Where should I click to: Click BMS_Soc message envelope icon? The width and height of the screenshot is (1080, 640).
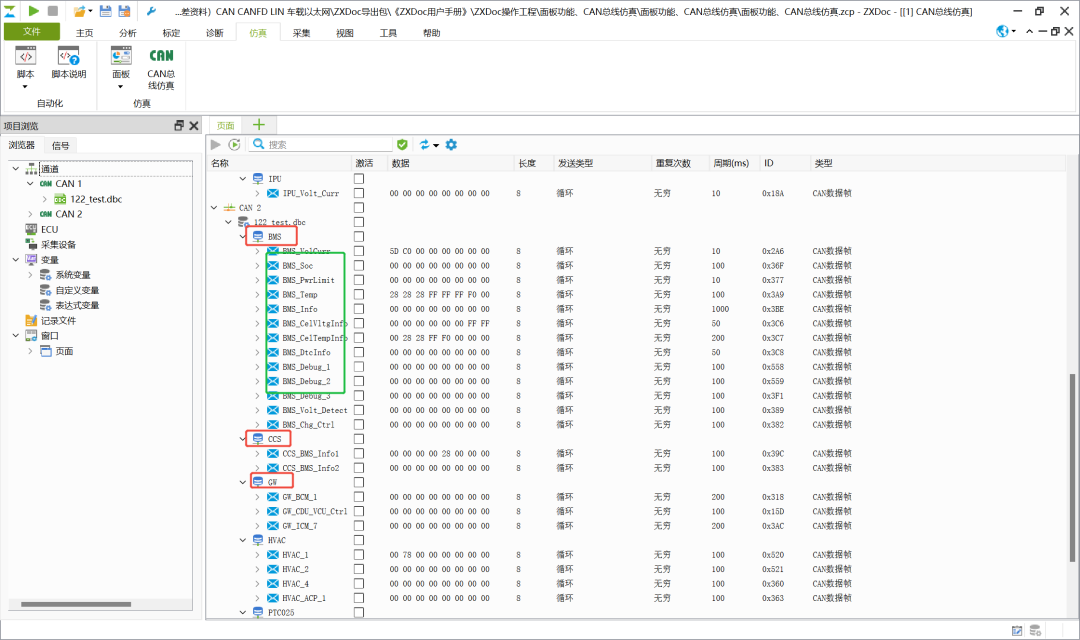(x=273, y=265)
